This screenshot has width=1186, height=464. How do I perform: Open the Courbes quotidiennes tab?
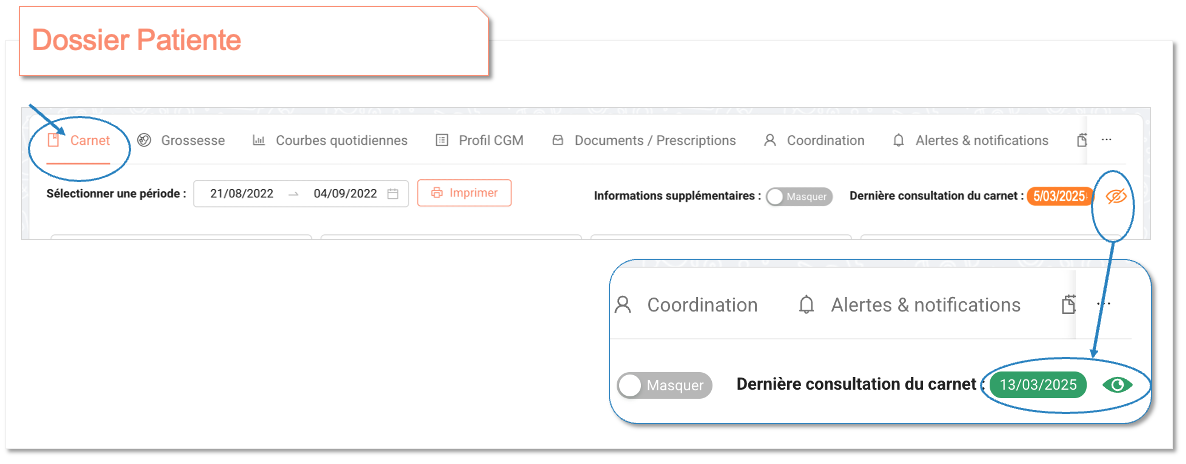(x=330, y=140)
